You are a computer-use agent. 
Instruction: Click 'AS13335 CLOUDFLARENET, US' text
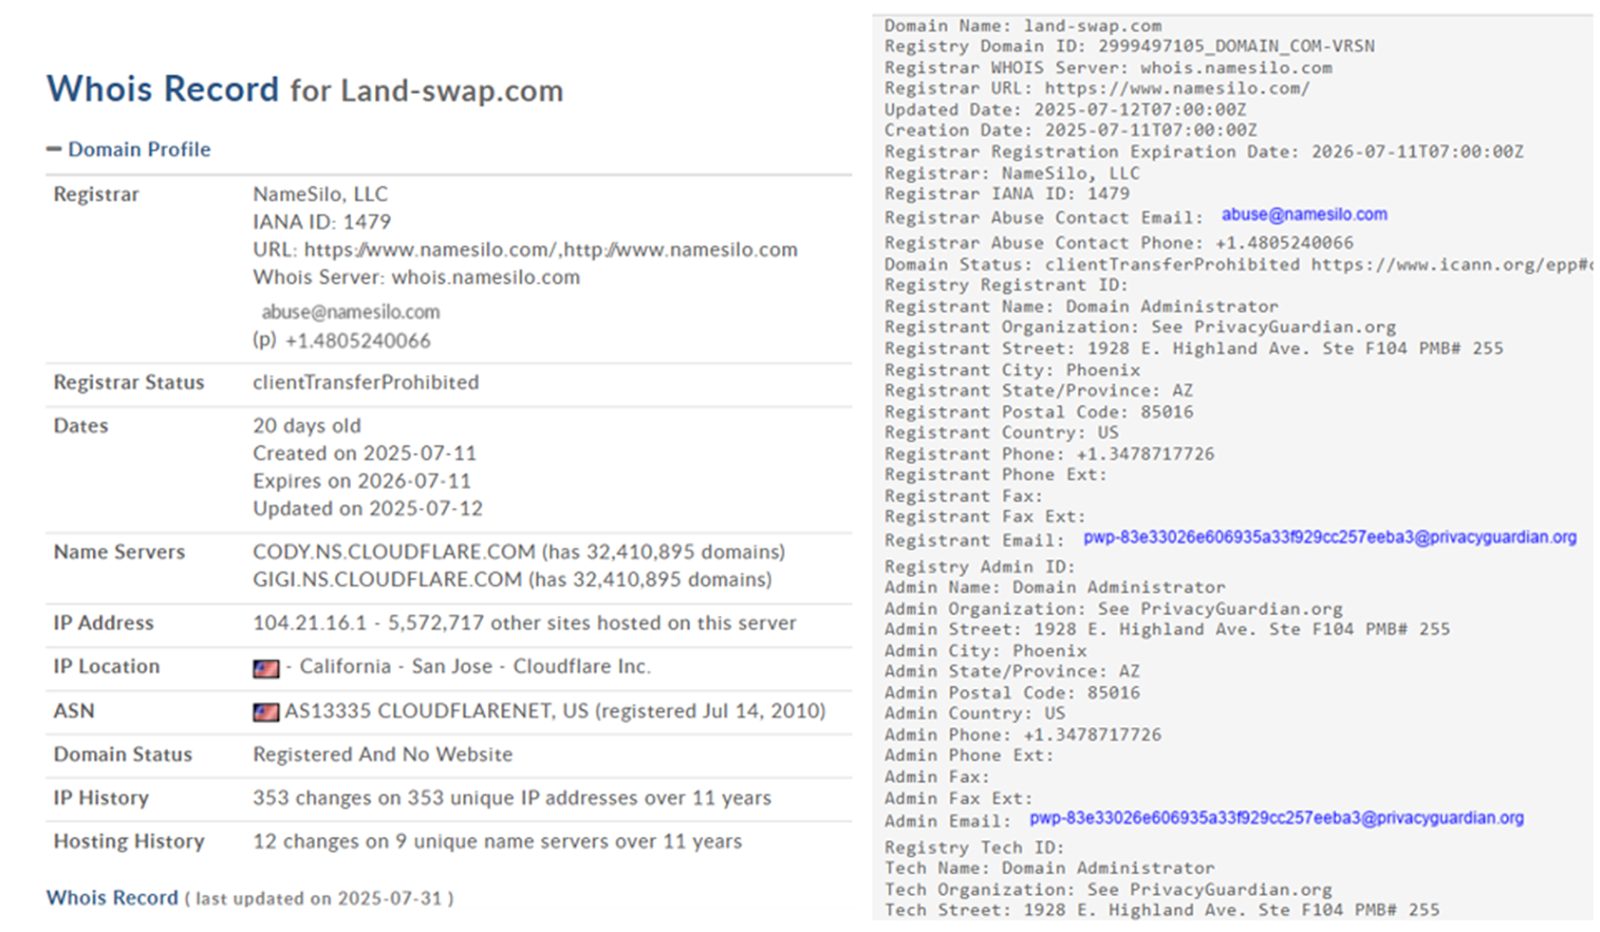437,711
